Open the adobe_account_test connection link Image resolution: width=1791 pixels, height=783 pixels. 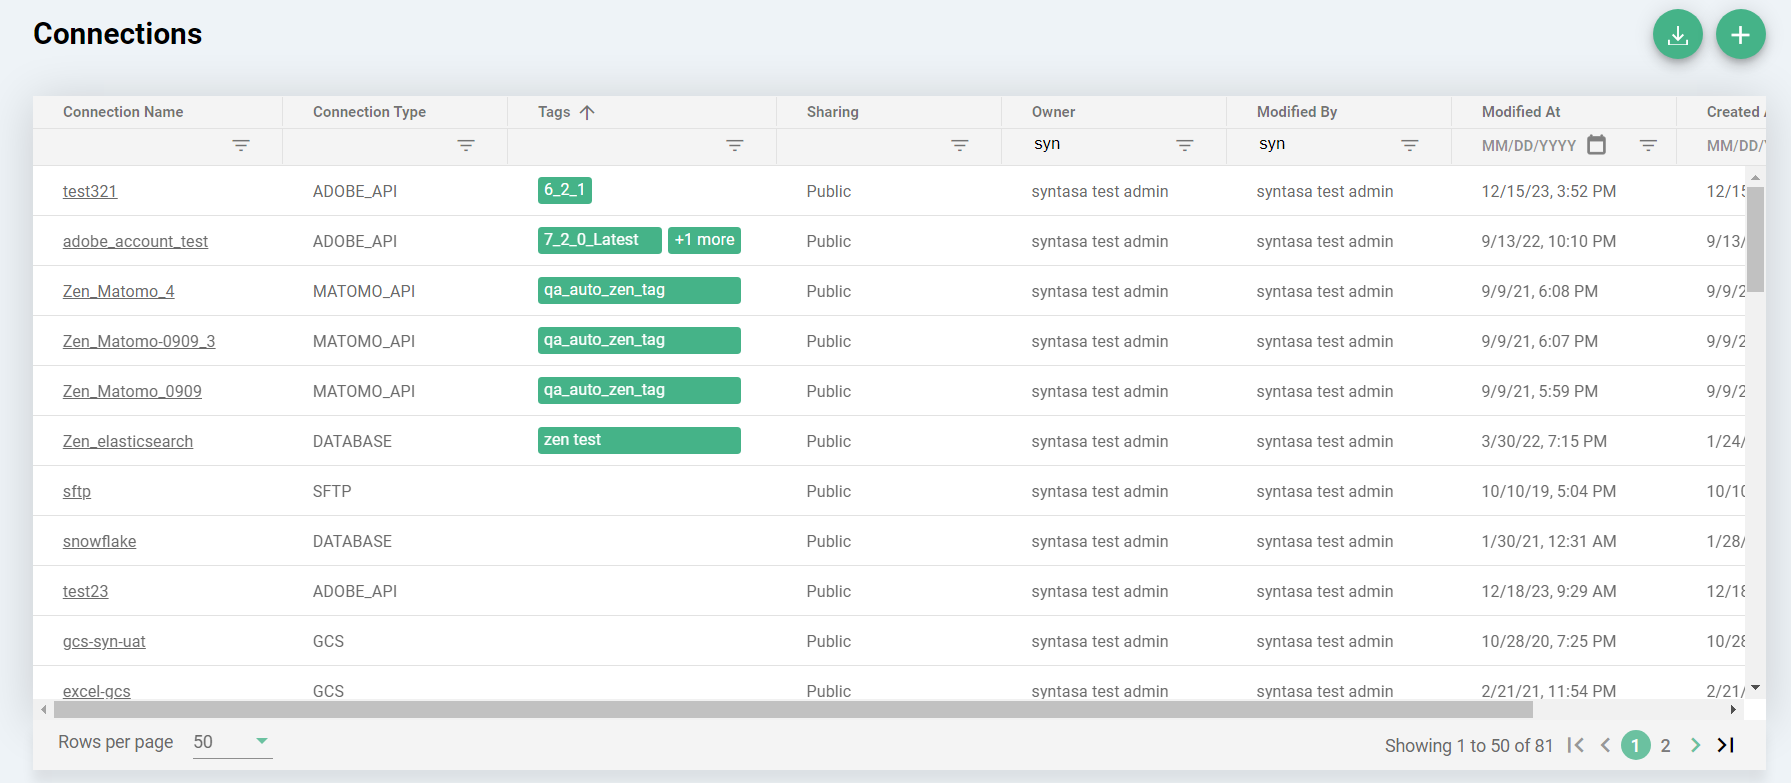pyautogui.click(x=135, y=241)
